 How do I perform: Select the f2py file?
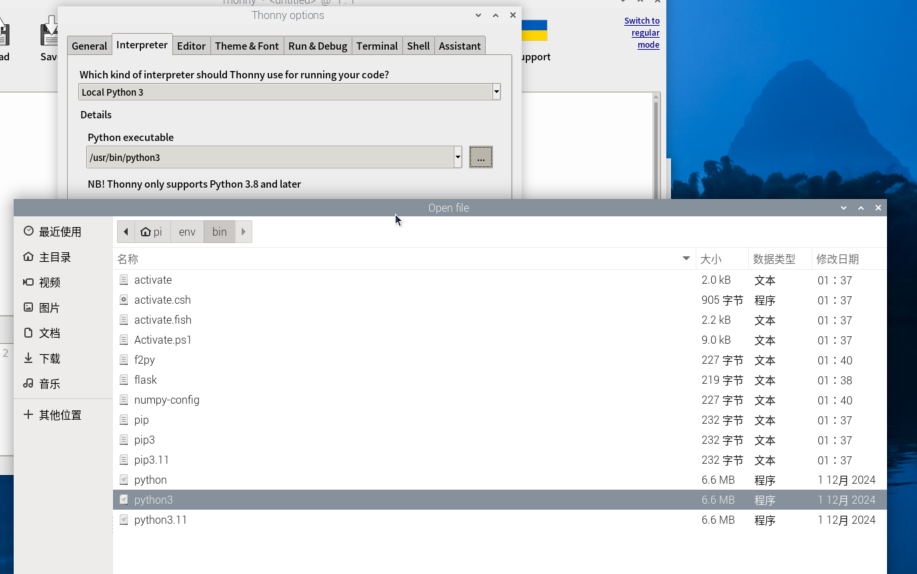(500, 360)
